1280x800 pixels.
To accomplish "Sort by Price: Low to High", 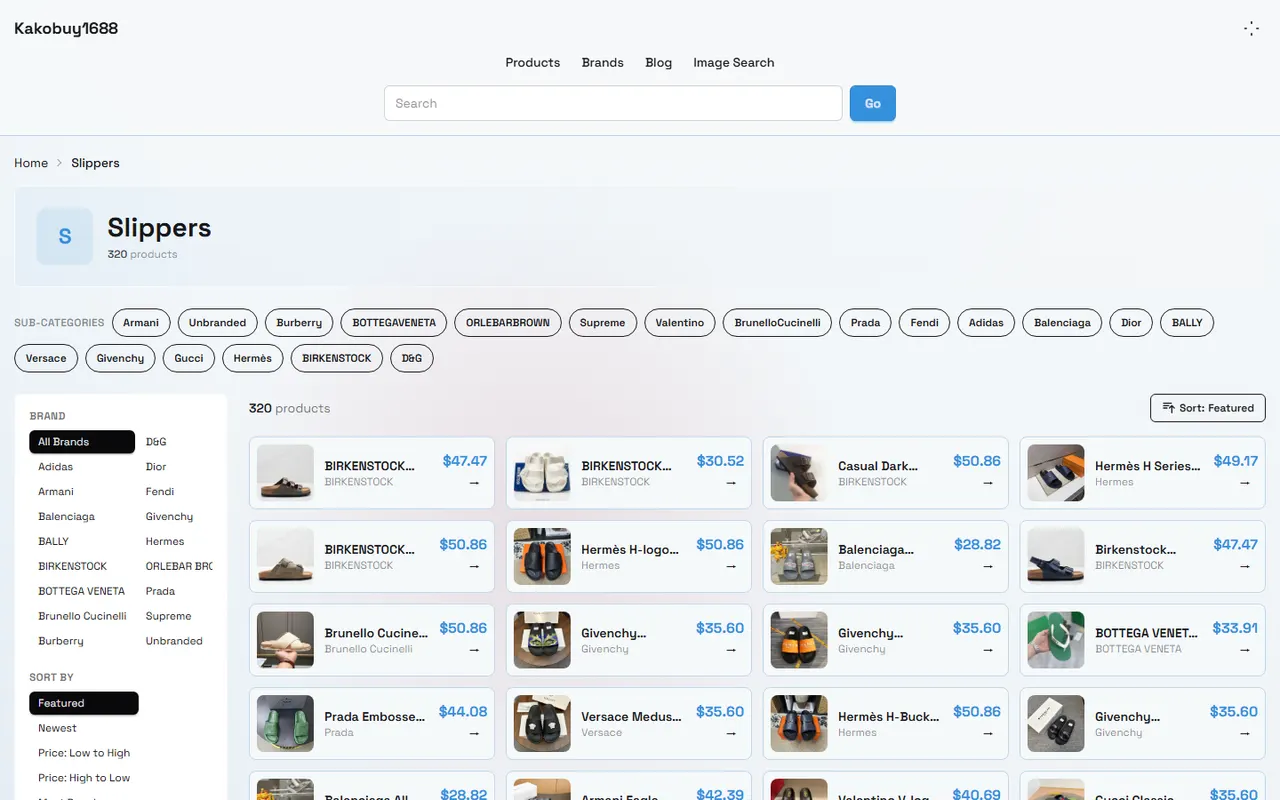I will click(x=84, y=753).
